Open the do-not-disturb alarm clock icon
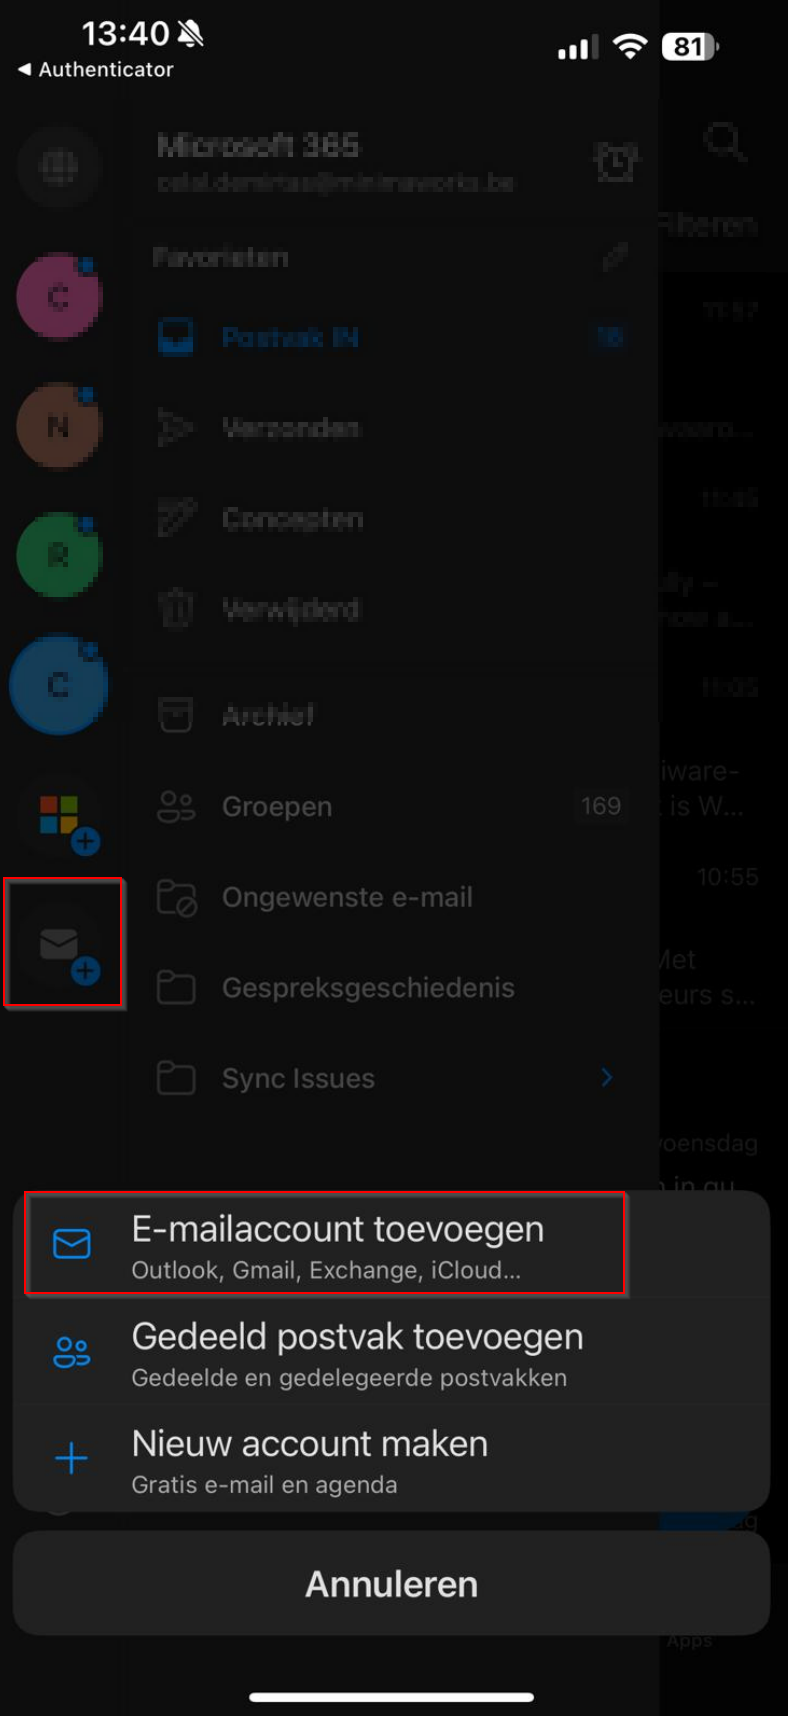 (615, 162)
